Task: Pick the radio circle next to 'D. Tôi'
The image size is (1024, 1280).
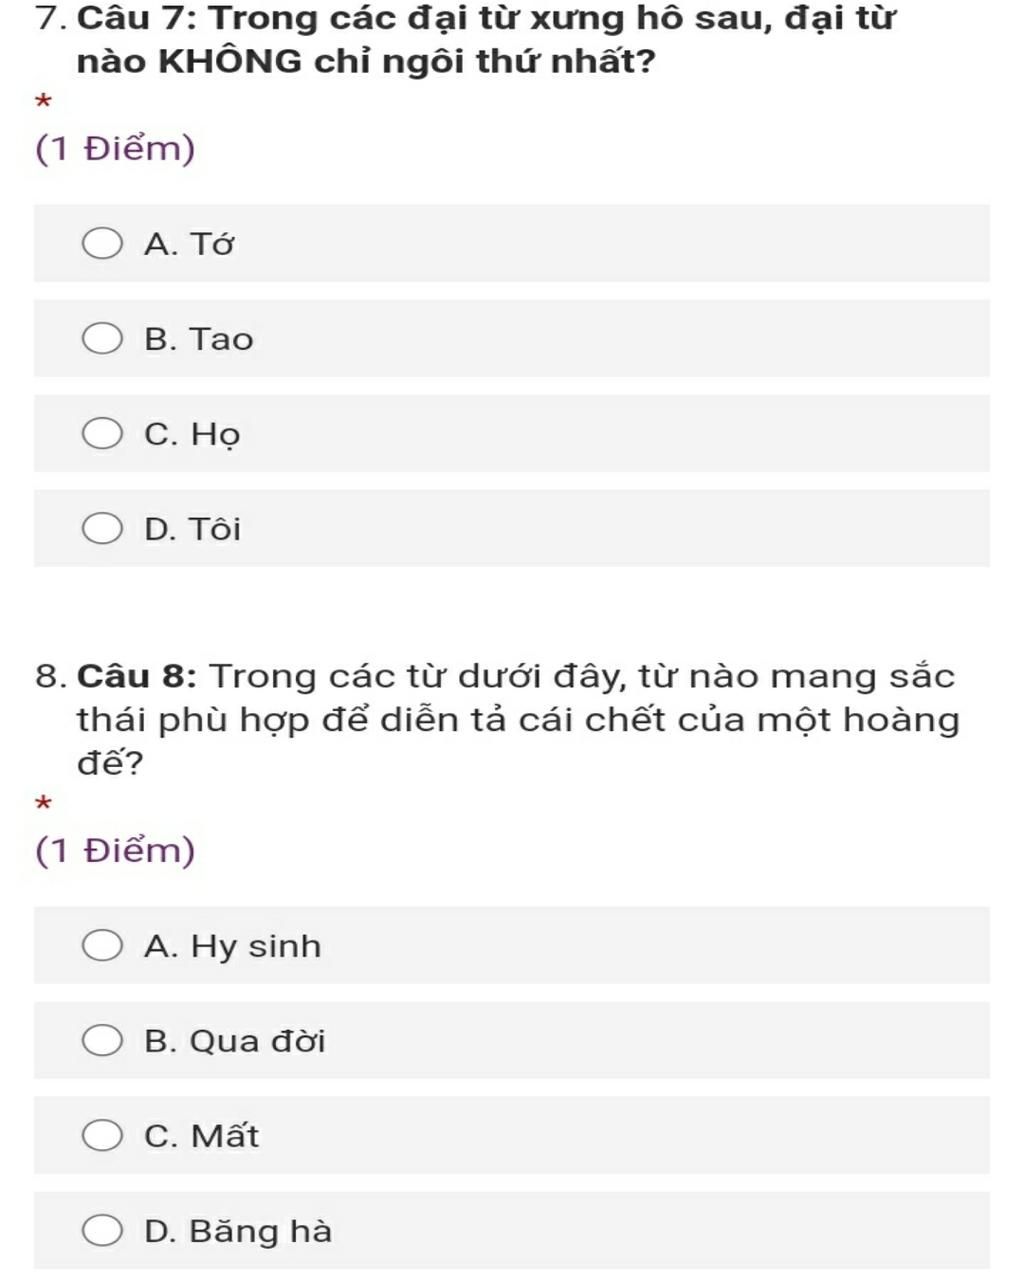Action: (x=102, y=529)
